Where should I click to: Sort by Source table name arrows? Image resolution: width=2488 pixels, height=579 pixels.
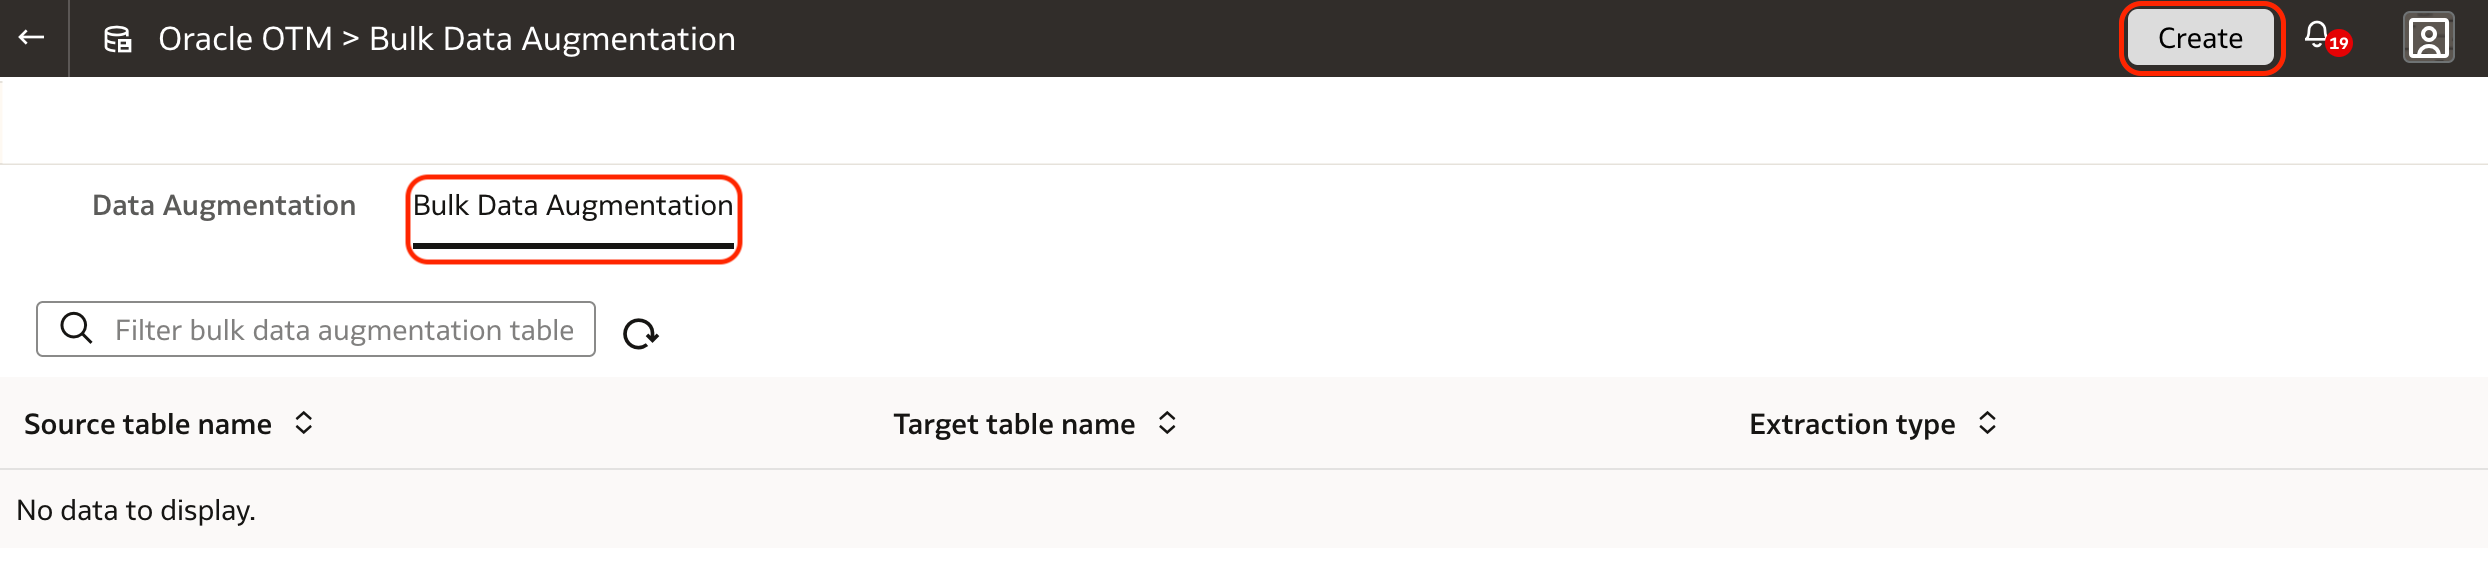(304, 423)
